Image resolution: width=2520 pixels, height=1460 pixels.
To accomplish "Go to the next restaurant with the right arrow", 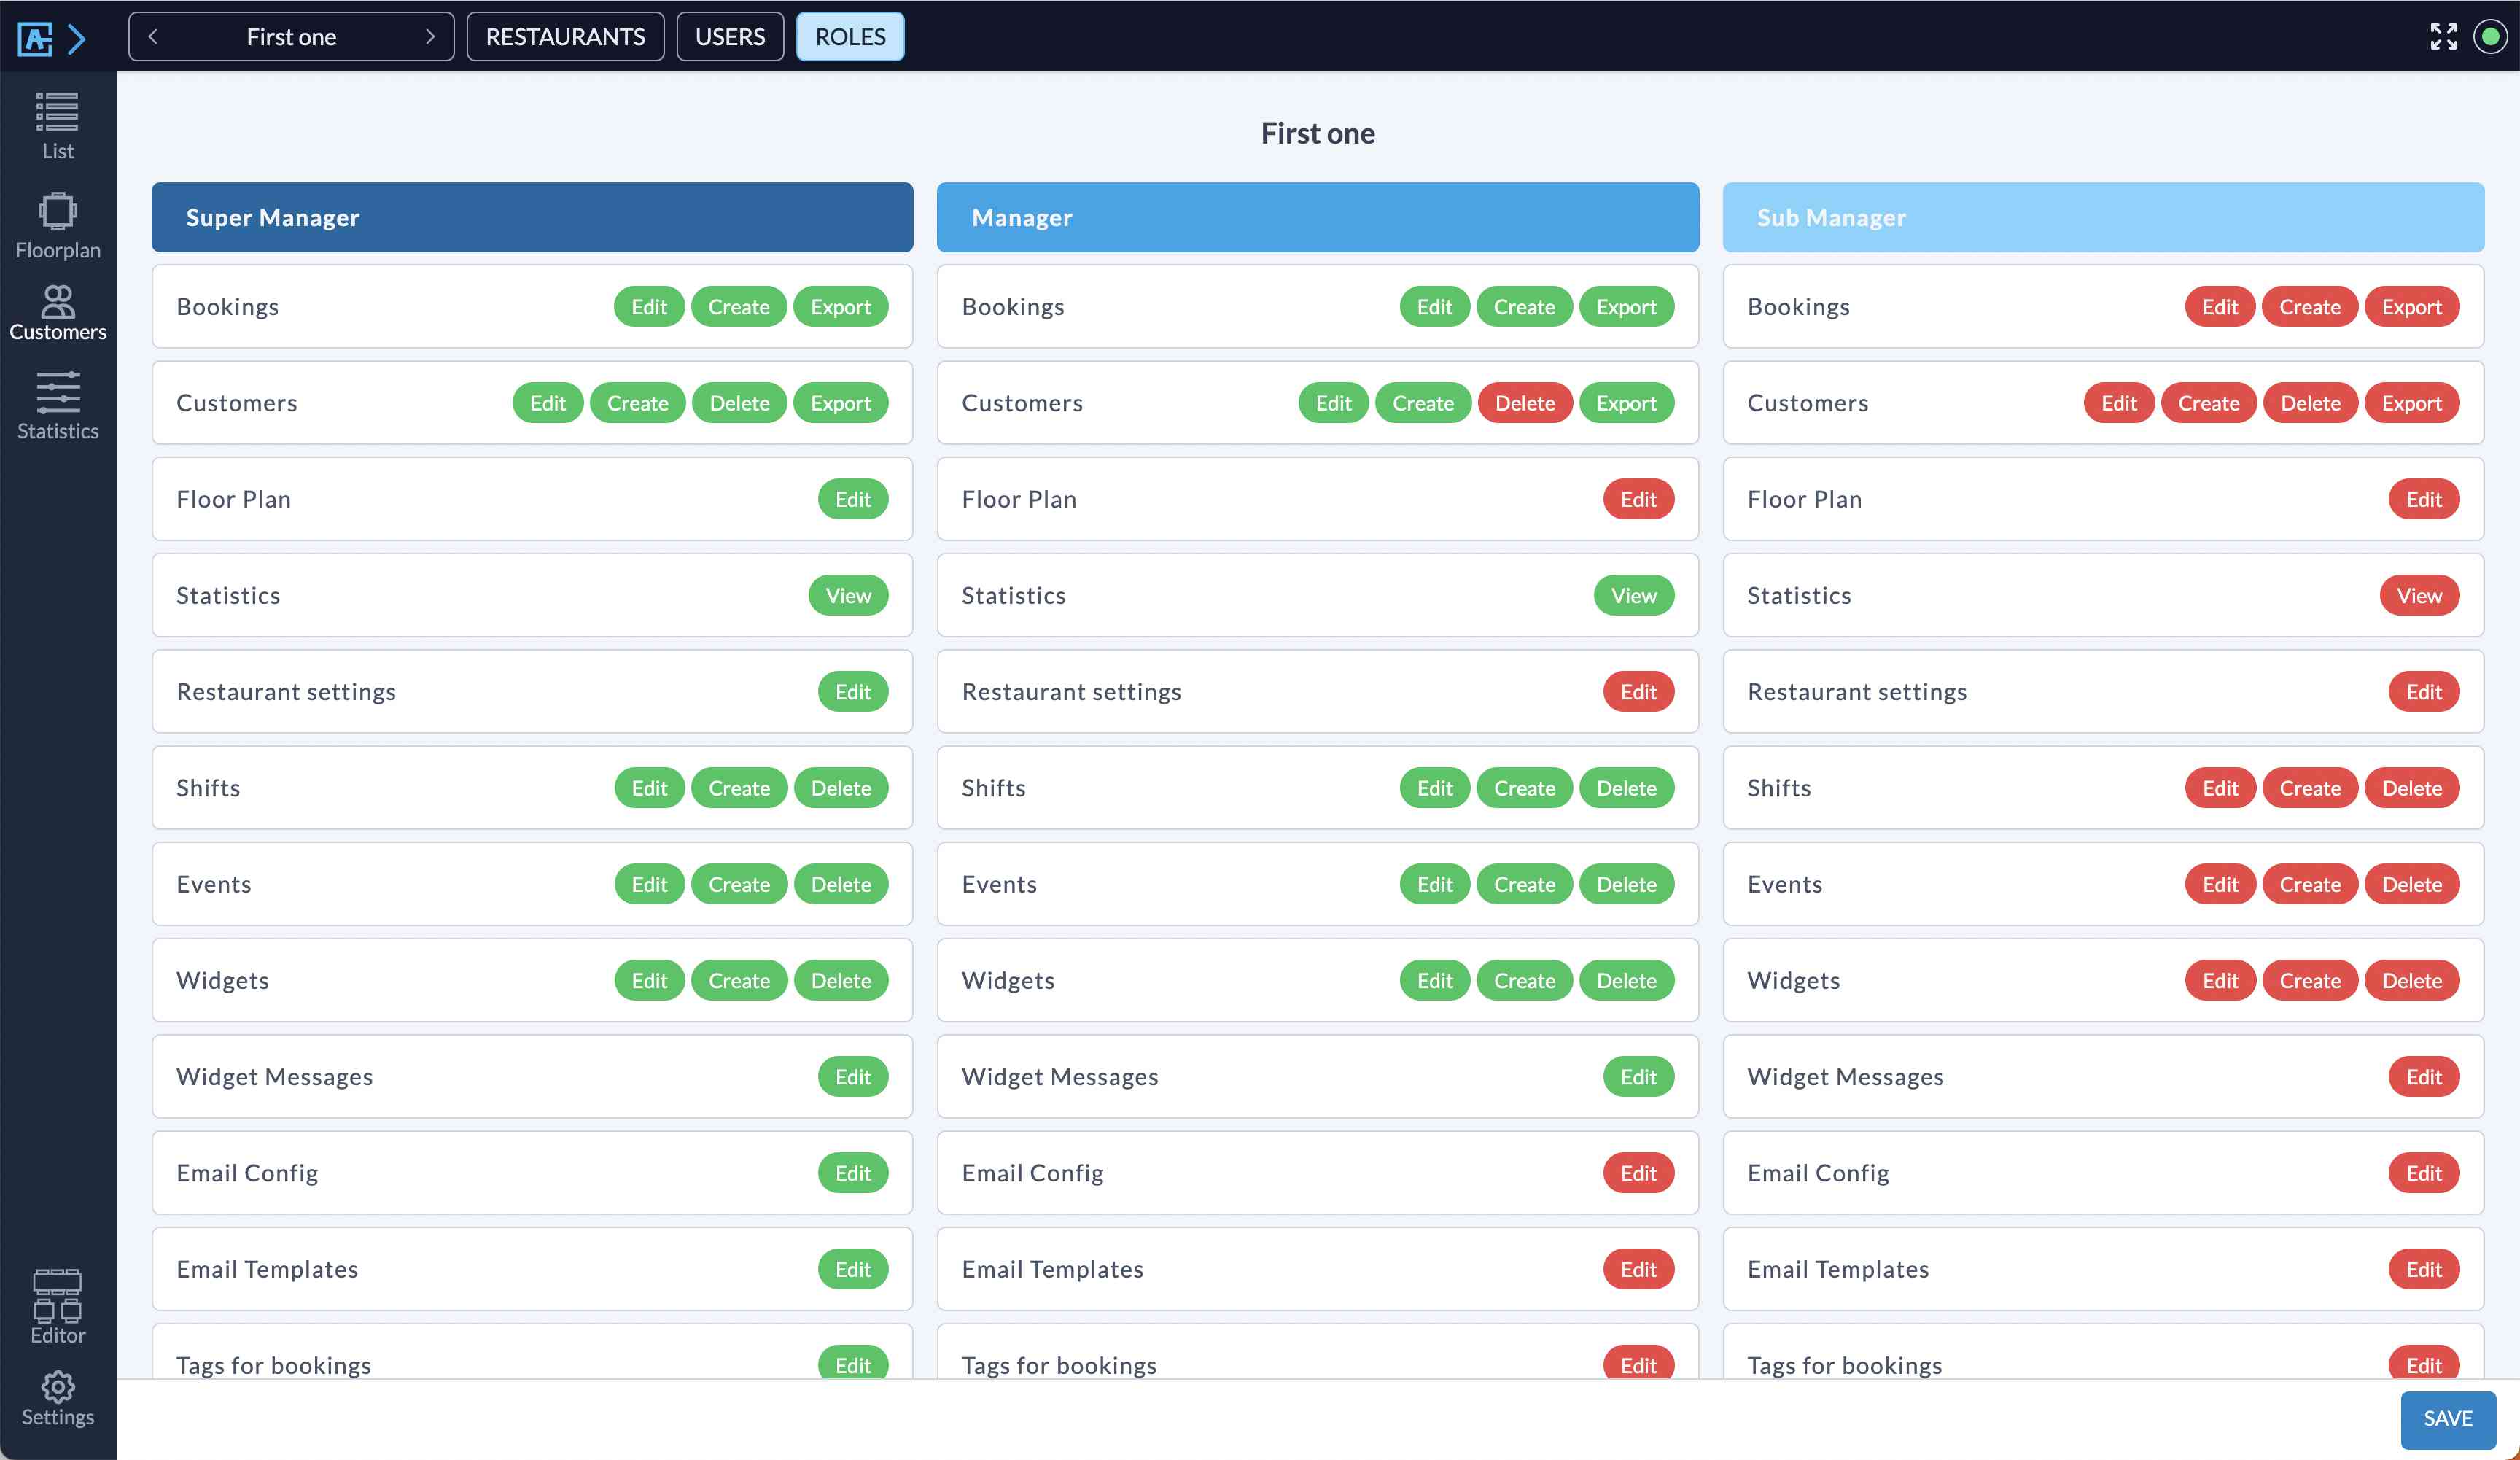I will [x=430, y=37].
